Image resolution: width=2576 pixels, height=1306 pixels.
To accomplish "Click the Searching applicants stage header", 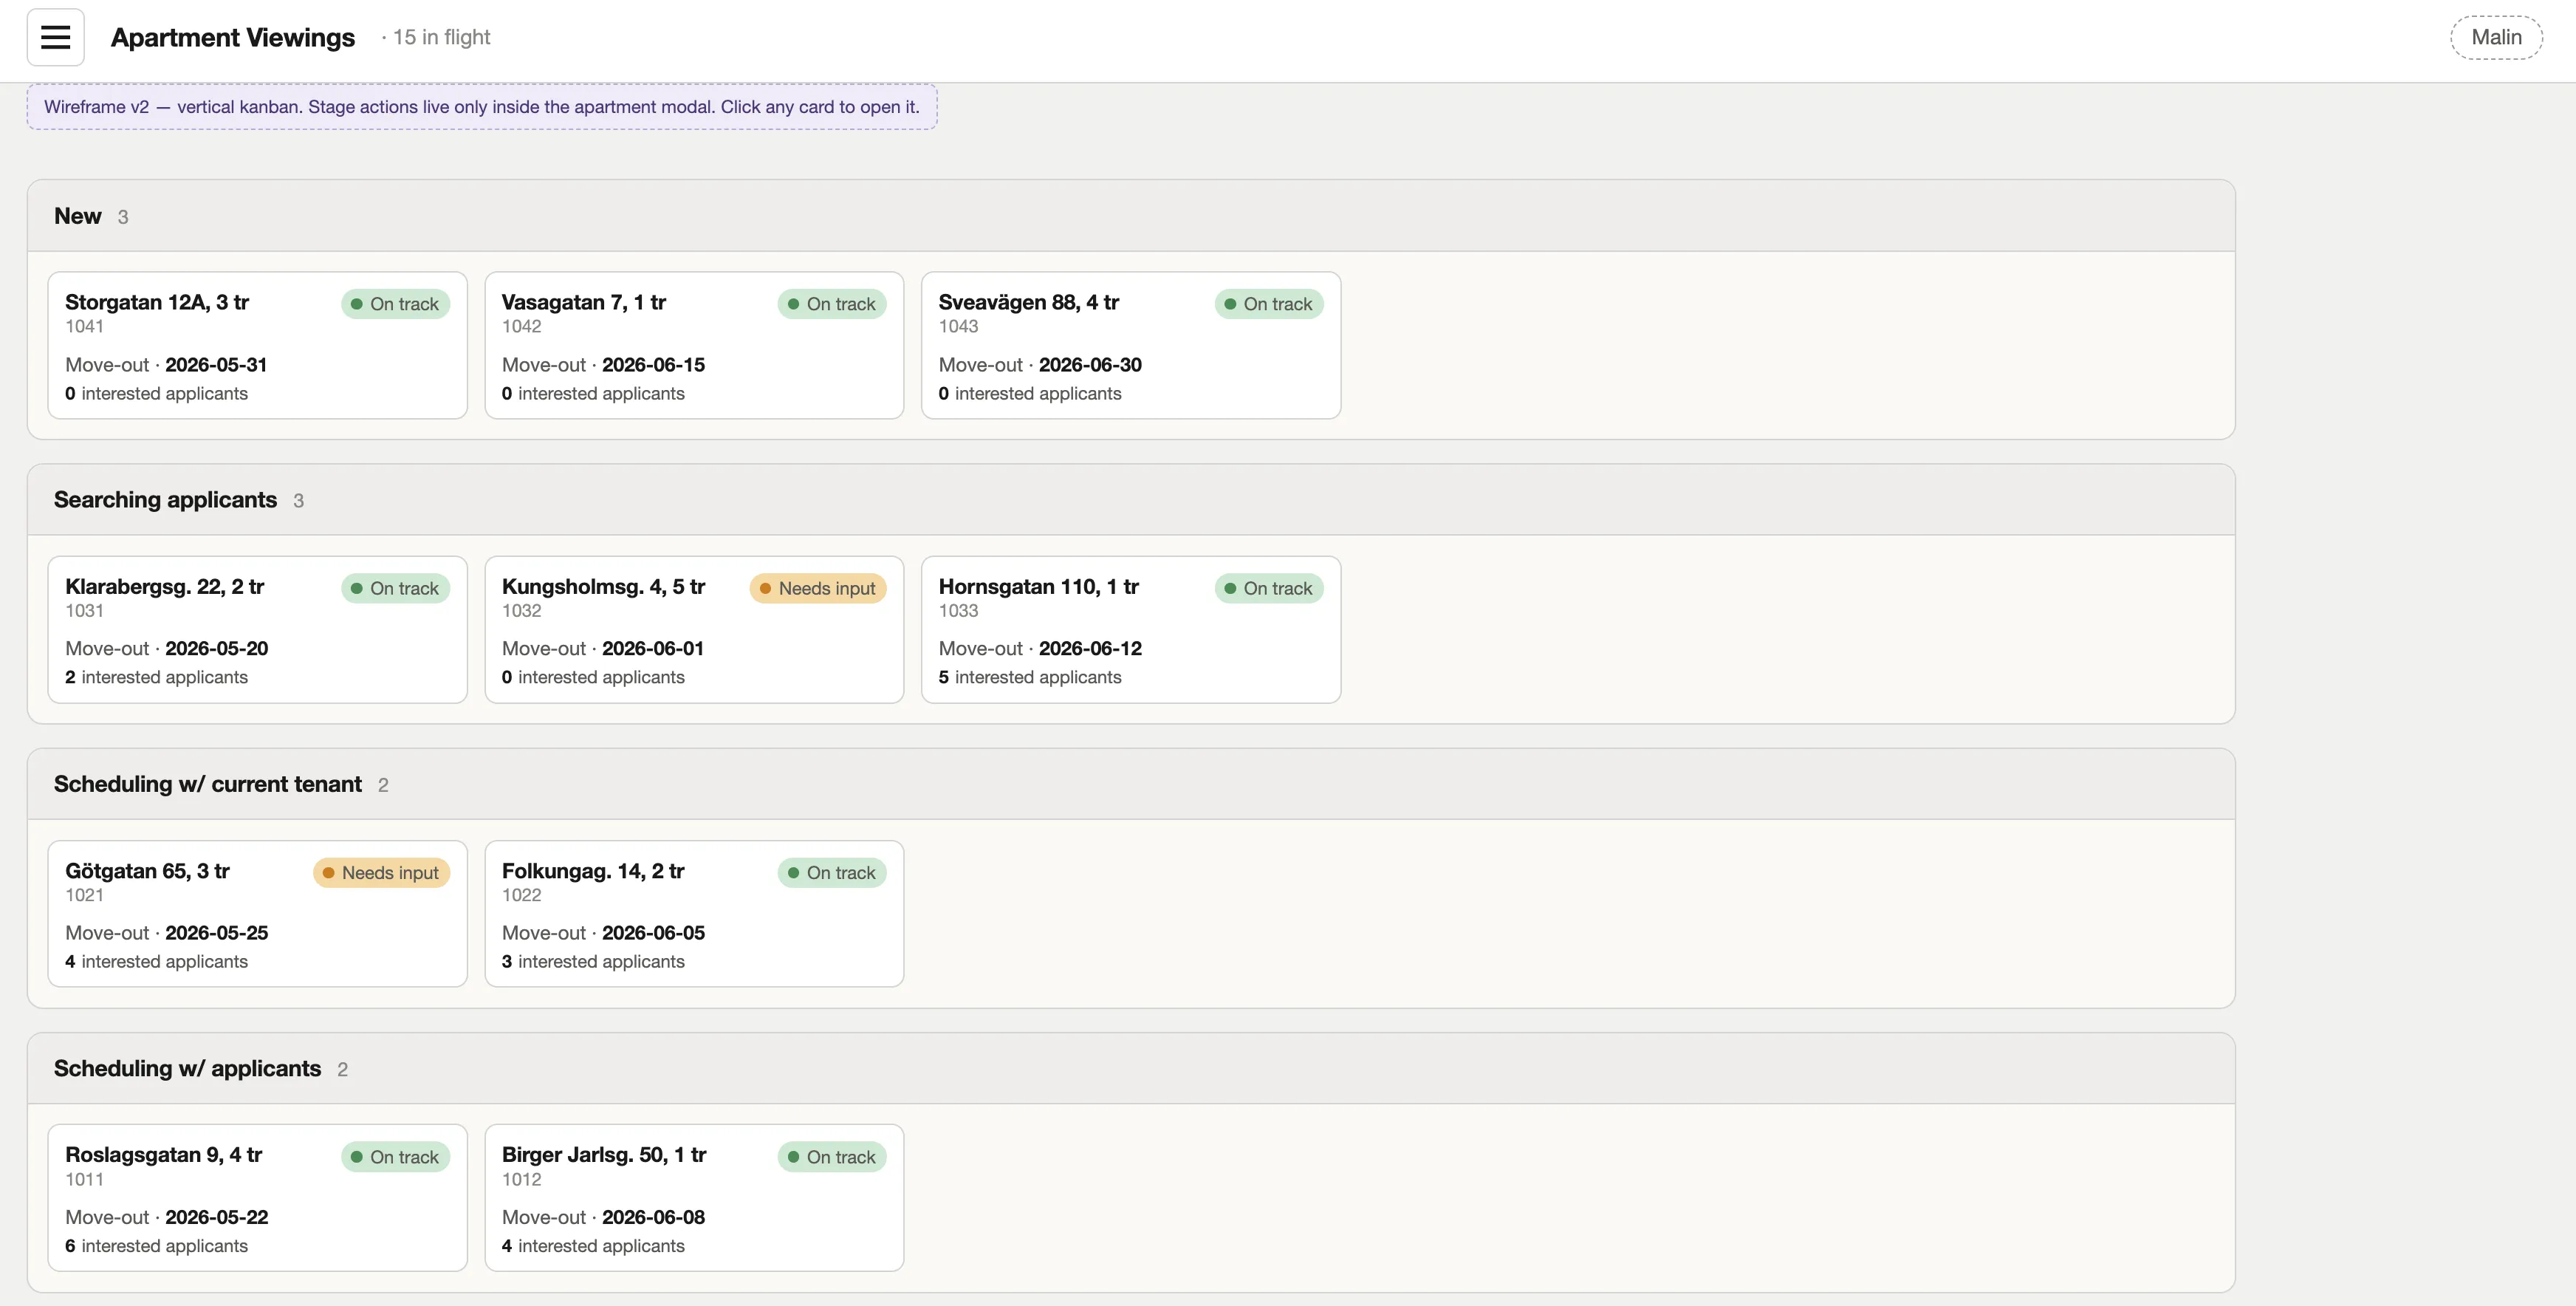I will pyautogui.click(x=1130, y=500).
